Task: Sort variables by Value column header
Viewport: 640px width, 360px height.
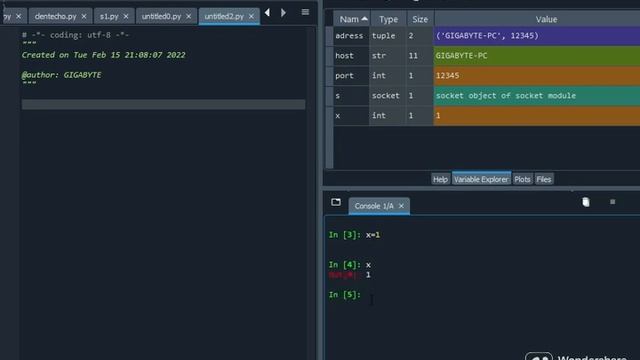Action: coord(546,19)
